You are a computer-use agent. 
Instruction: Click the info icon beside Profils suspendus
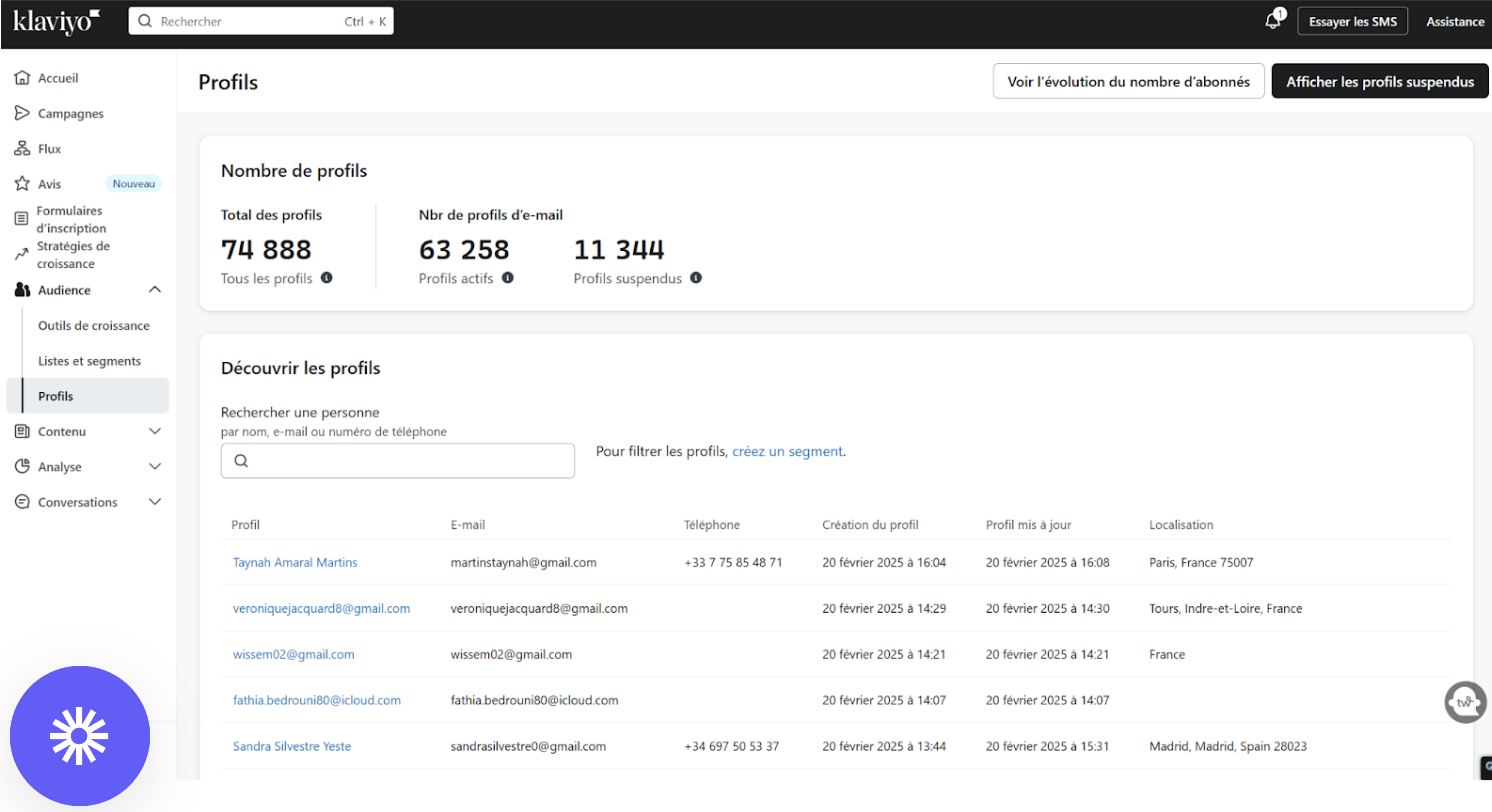tap(696, 278)
